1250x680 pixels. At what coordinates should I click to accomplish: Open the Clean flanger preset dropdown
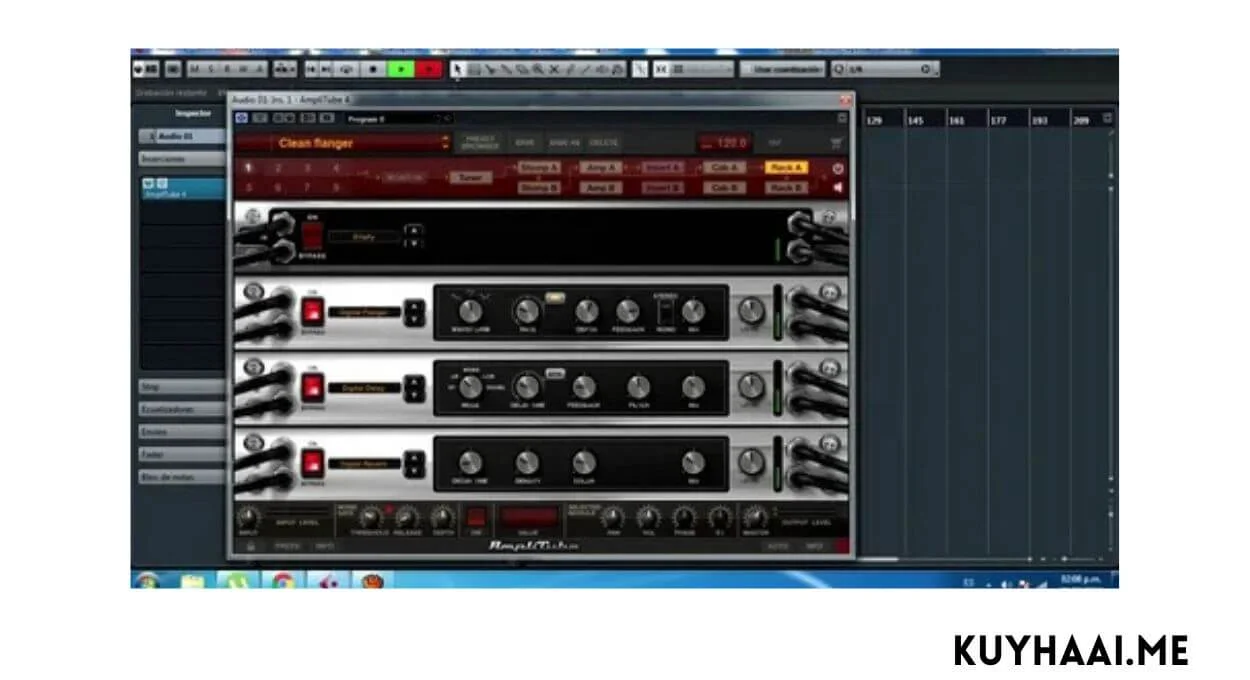click(446, 143)
